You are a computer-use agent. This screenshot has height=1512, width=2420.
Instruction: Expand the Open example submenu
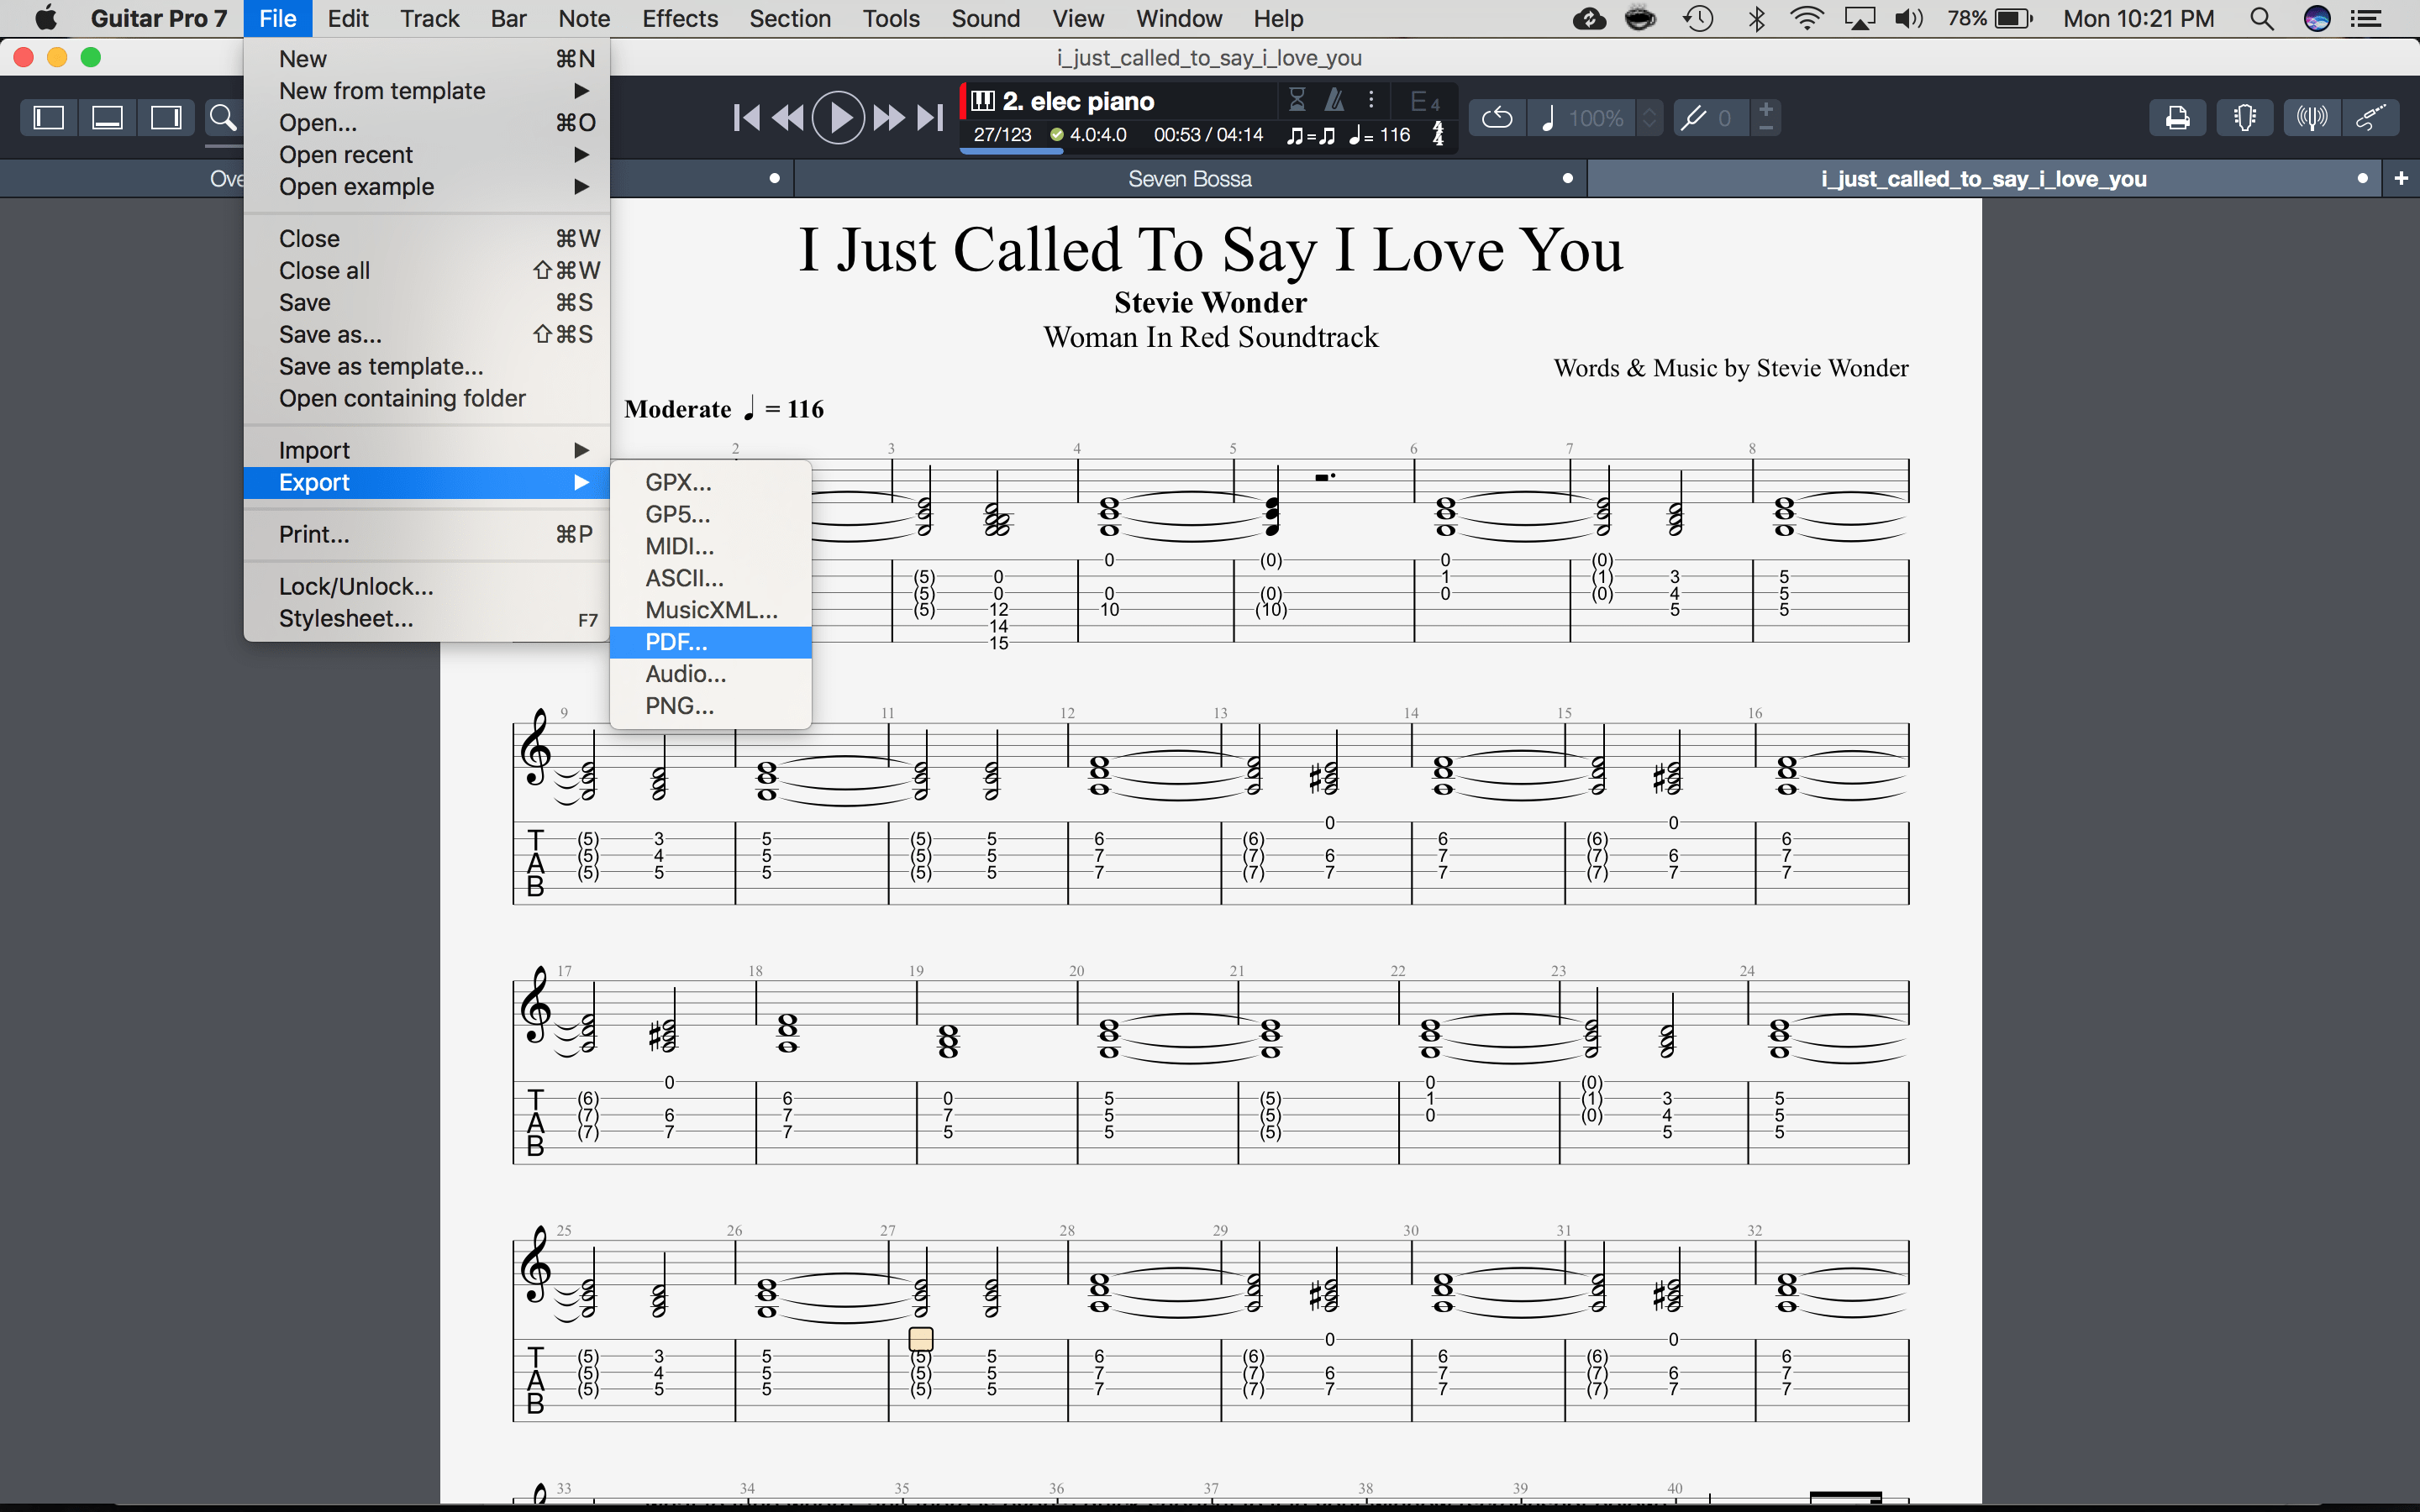(427, 187)
